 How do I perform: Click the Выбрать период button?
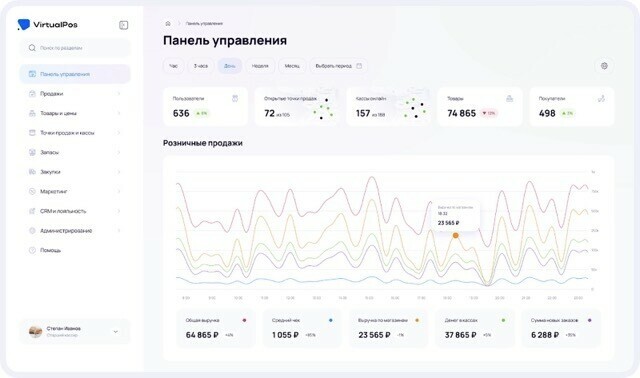tap(338, 66)
